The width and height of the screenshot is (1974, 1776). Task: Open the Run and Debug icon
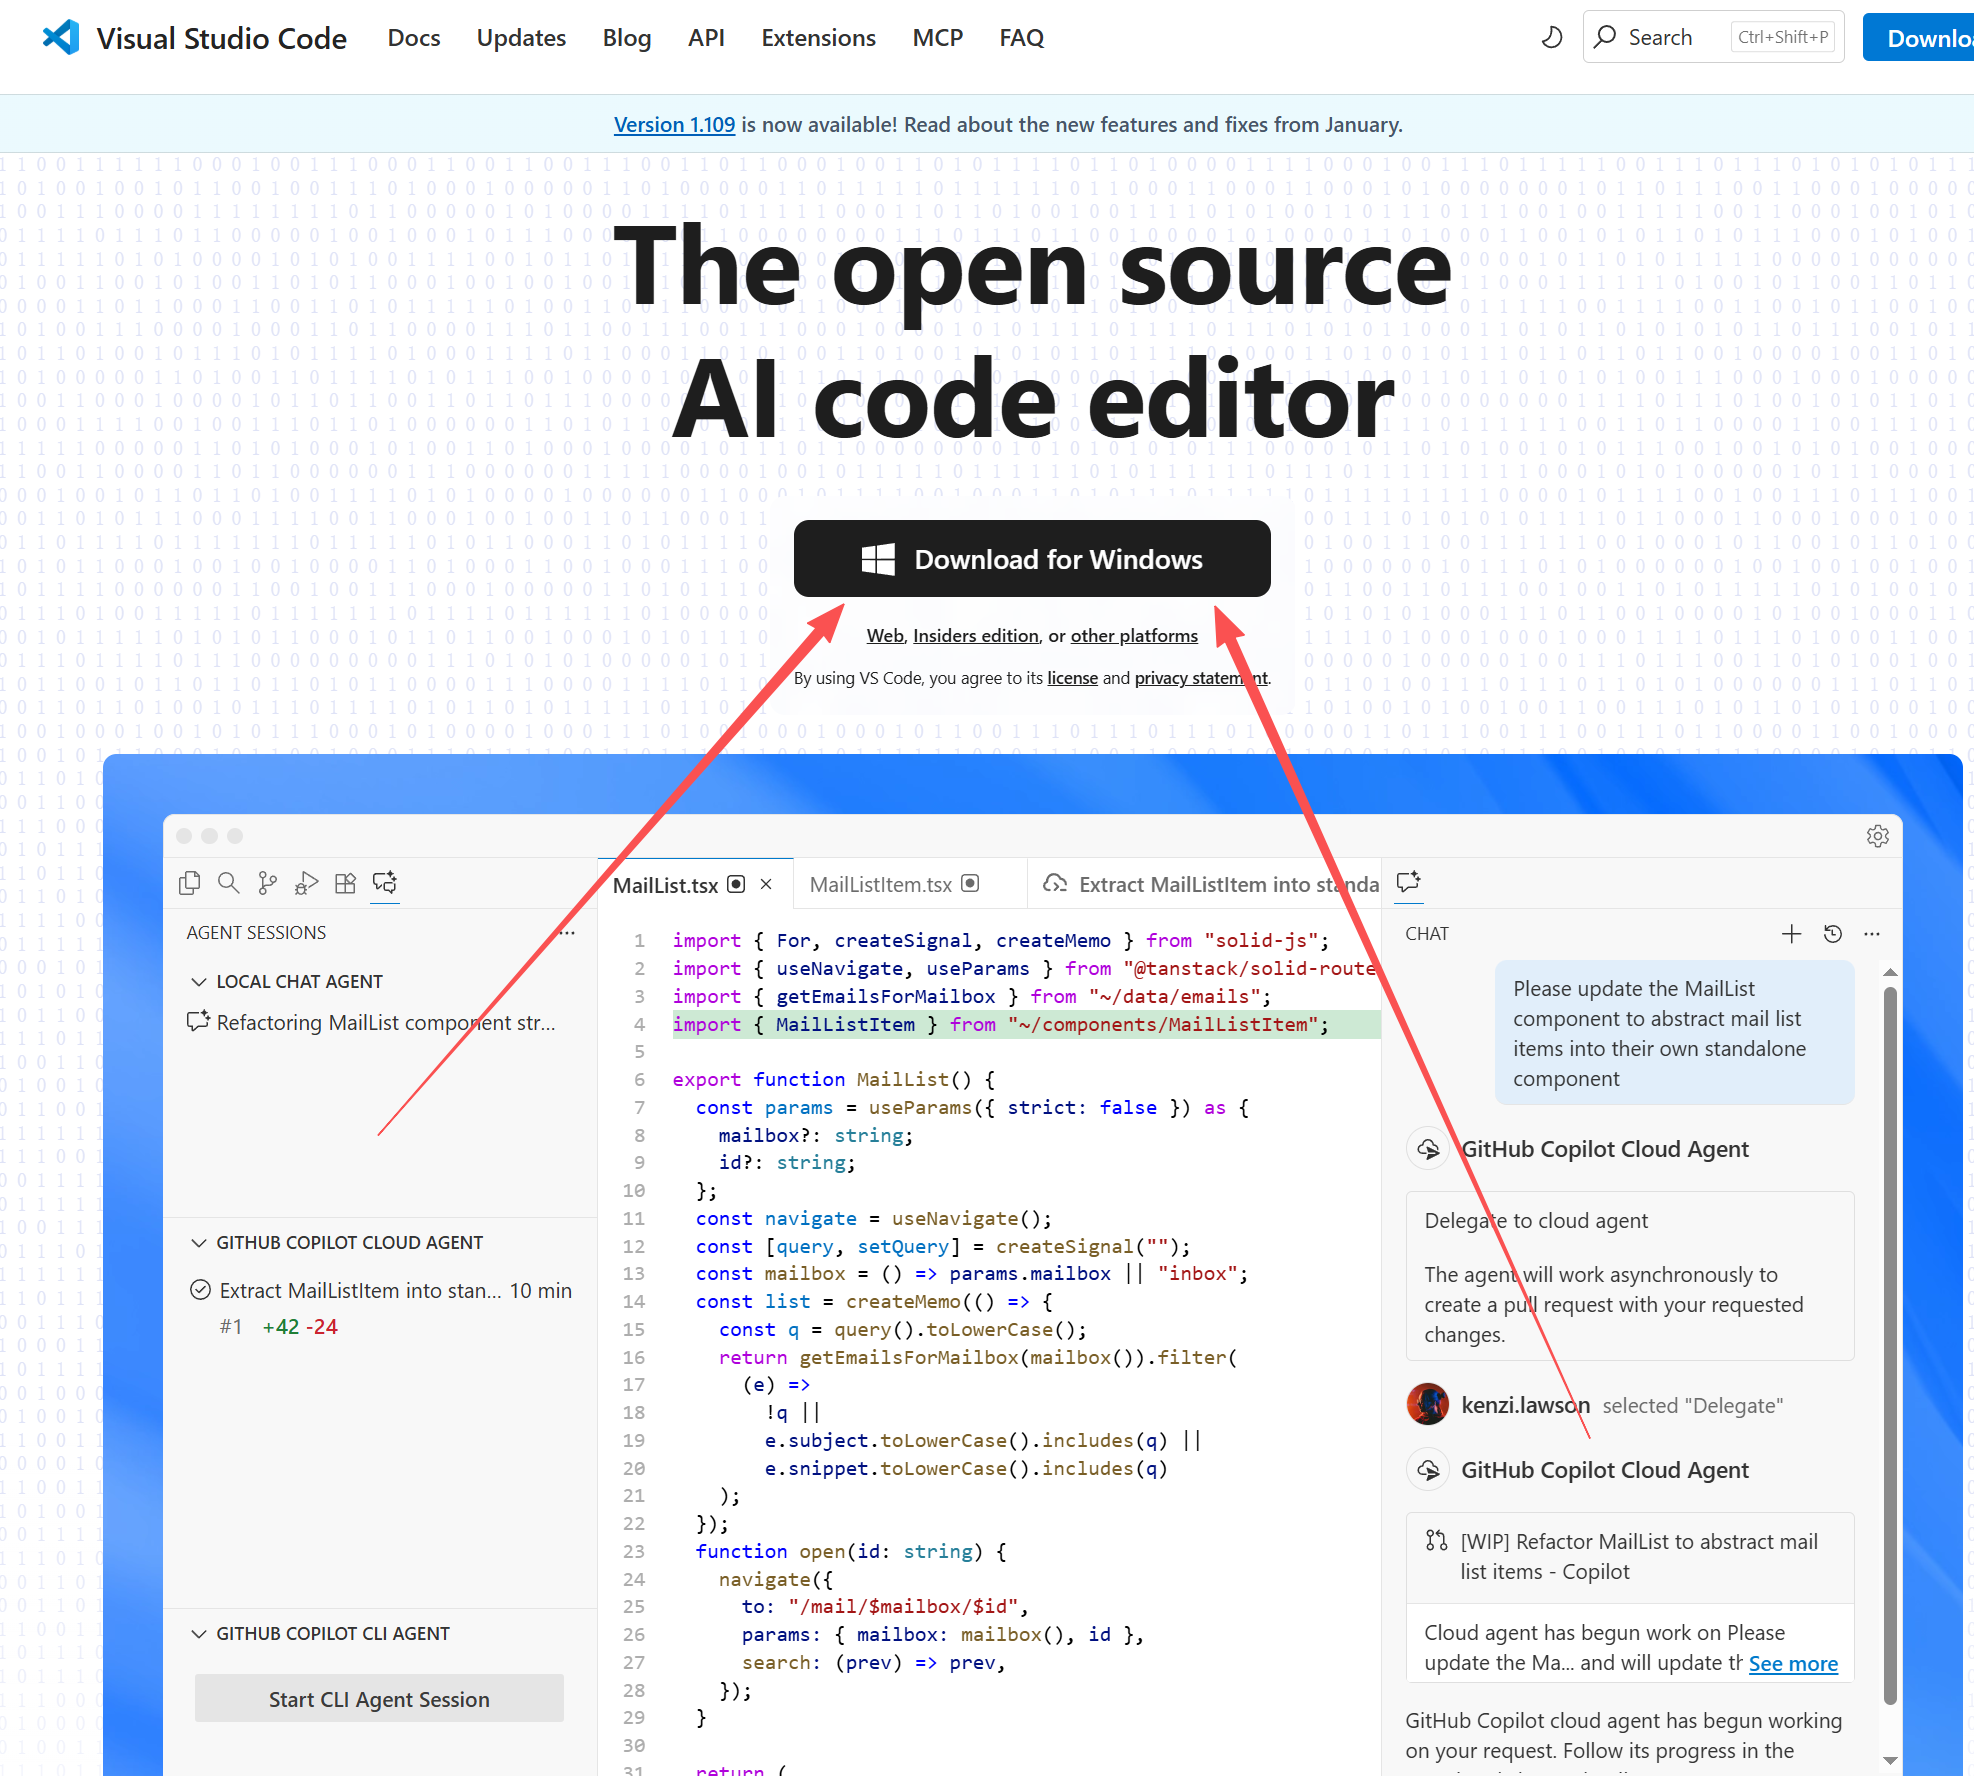pos(306,883)
